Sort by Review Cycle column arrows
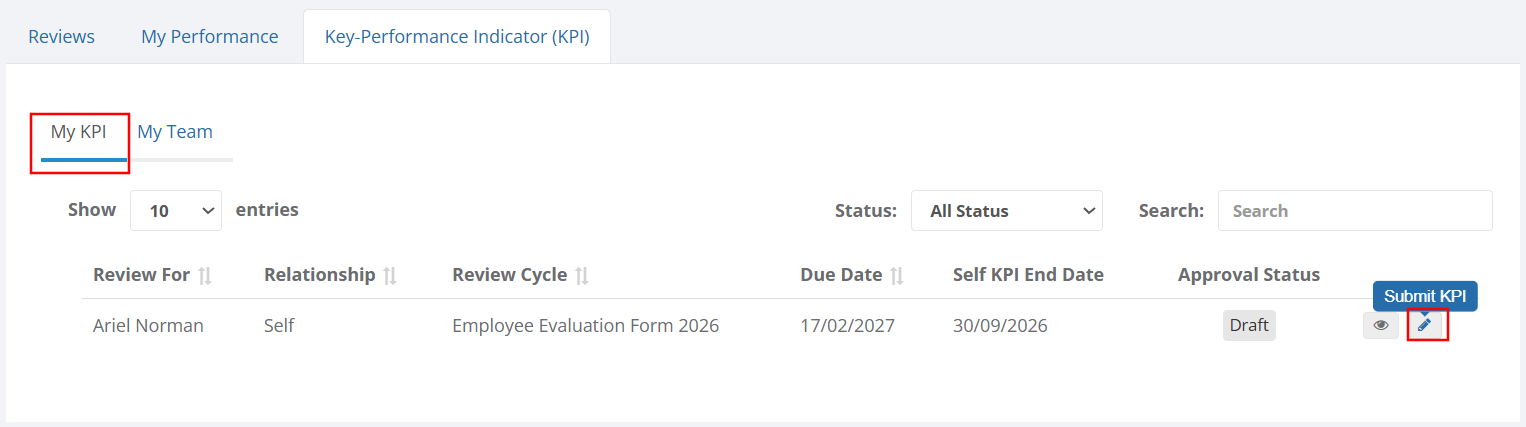This screenshot has width=1526, height=427. point(581,275)
